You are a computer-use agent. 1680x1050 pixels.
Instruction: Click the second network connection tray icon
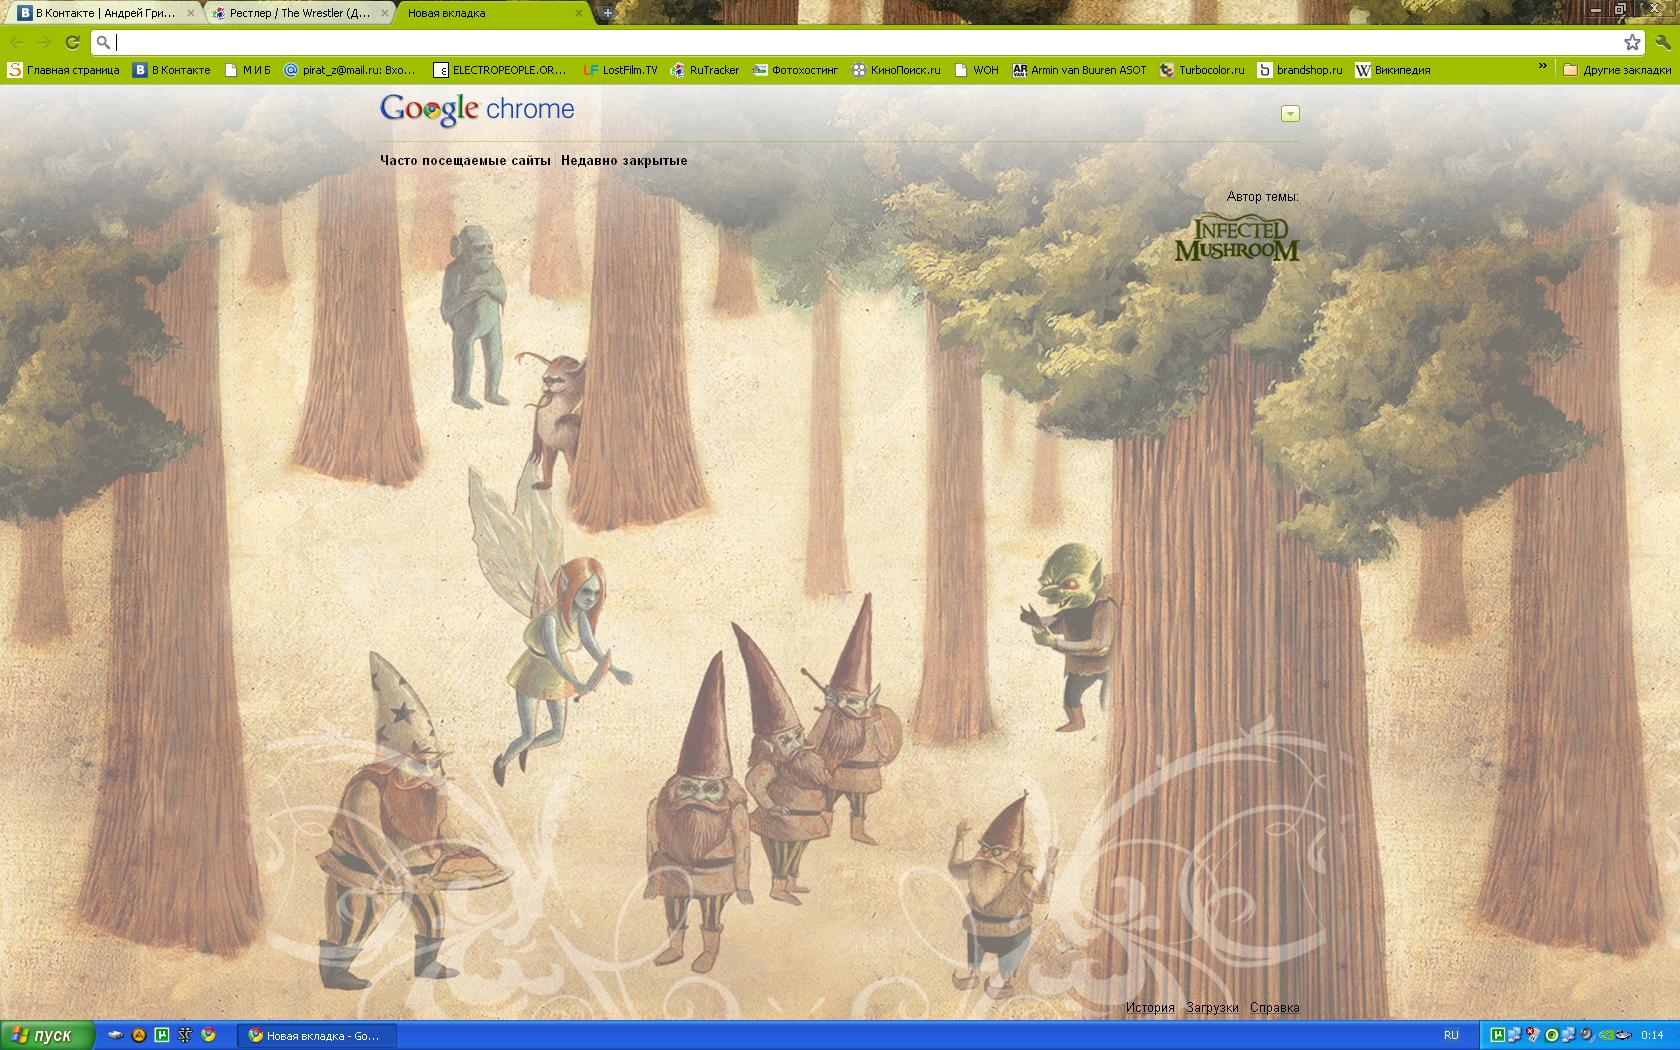click(1568, 1035)
